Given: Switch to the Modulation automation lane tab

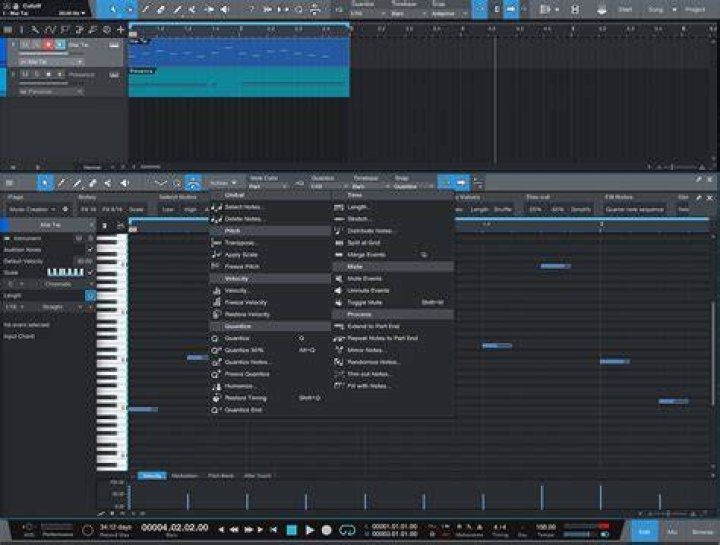Looking at the screenshot, I should tap(185, 476).
